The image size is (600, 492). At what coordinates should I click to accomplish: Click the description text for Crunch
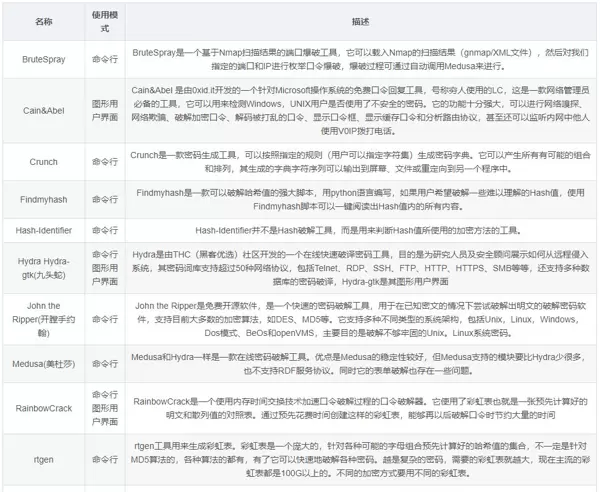[360, 162]
